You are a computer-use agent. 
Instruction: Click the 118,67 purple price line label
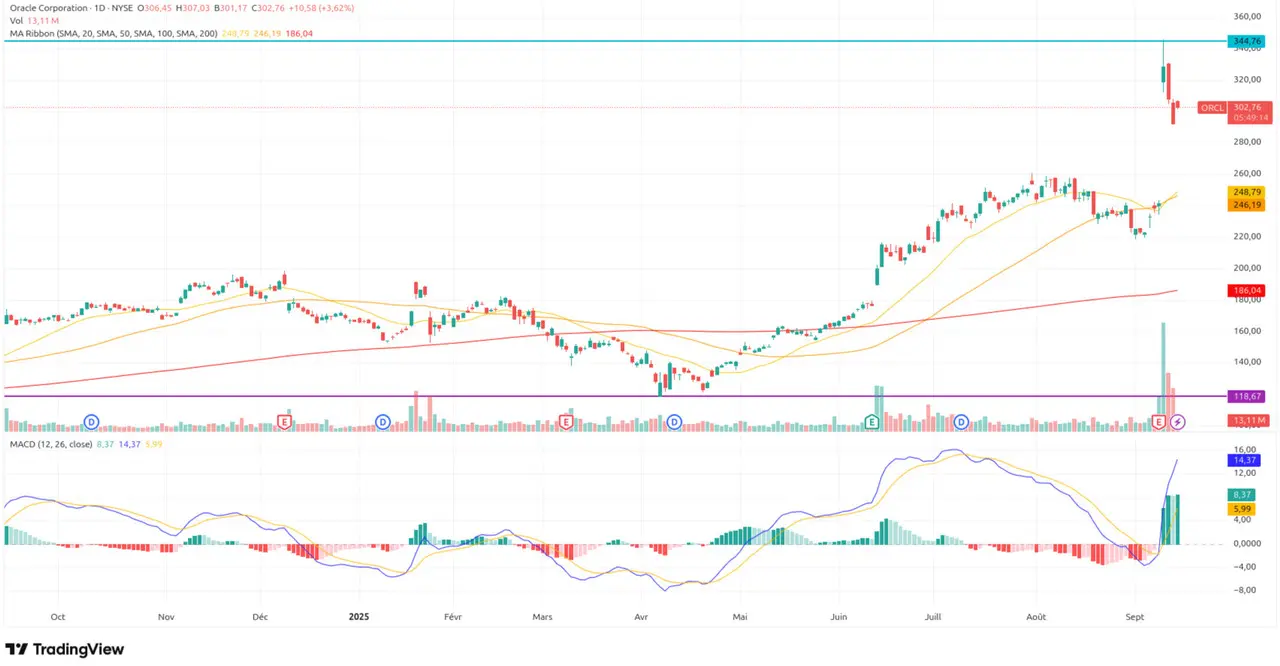pyautogui.click(x=1246, y=396)
